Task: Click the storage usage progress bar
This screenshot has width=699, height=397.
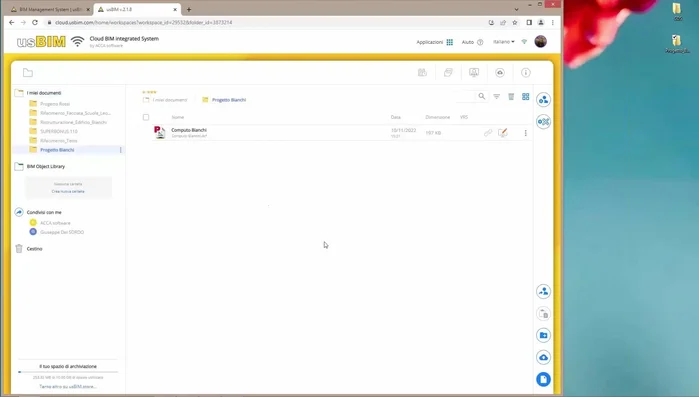Action: pyautogui.click(x=68, y=372)
